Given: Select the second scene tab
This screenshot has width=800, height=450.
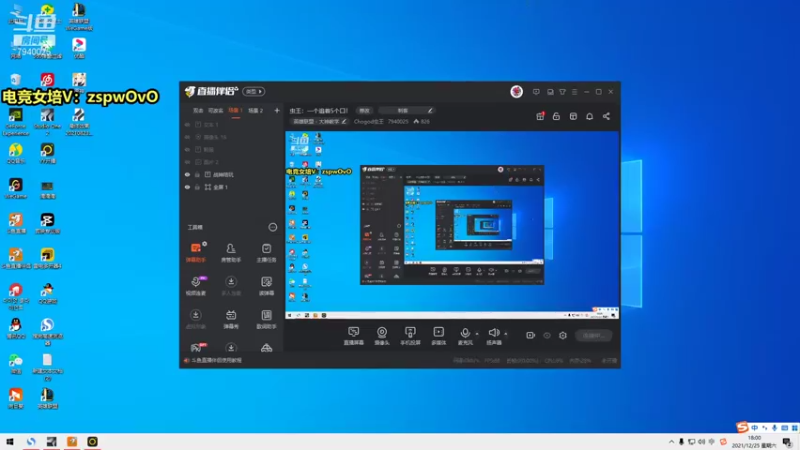Looking at the screenshot, I should pyautogui.click(x=215, y=111).
